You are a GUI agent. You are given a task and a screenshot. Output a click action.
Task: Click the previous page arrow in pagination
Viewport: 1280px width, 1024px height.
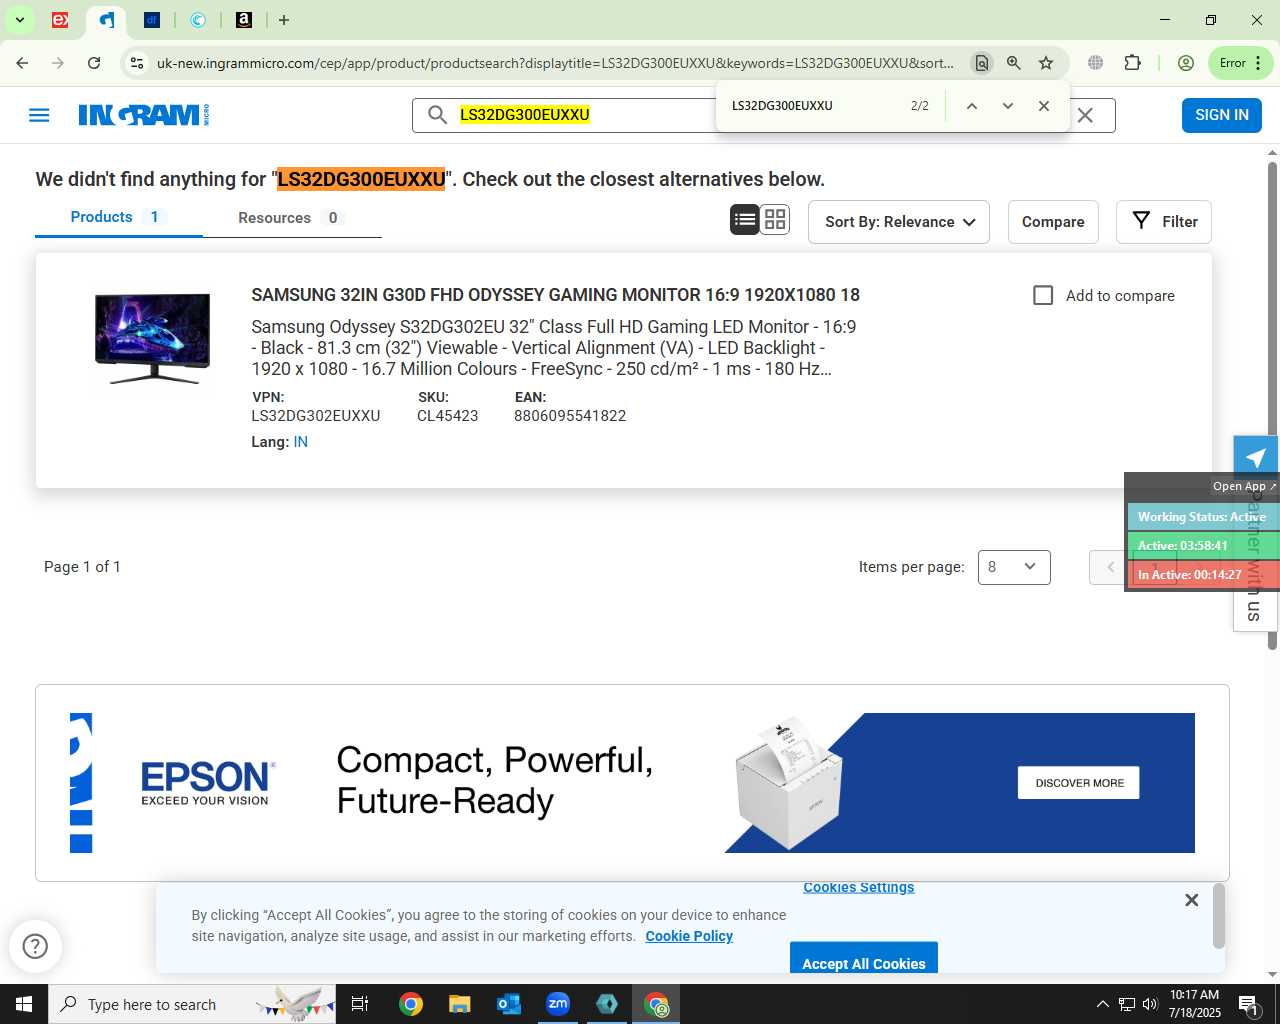coord(1109,567)
